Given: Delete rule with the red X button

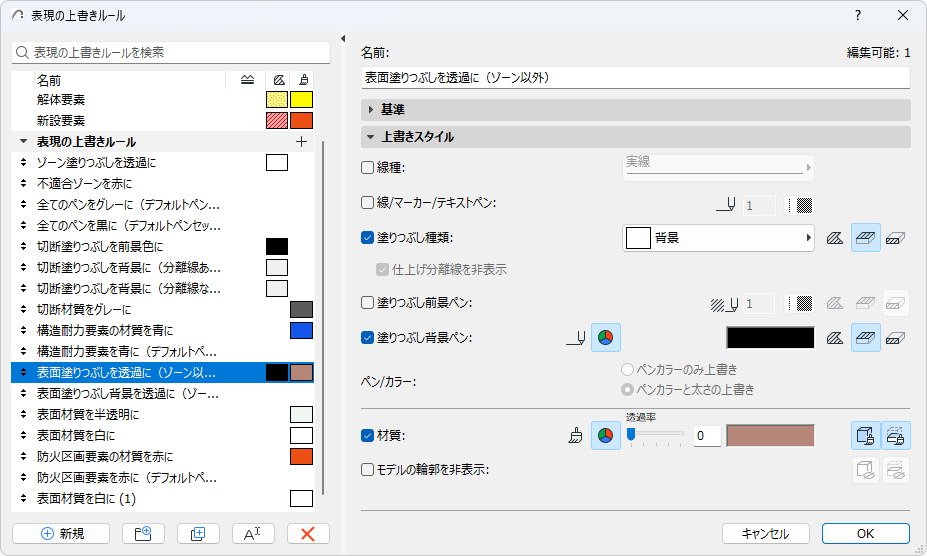Looking at the screenshot, I should click(x=308, y=534).
